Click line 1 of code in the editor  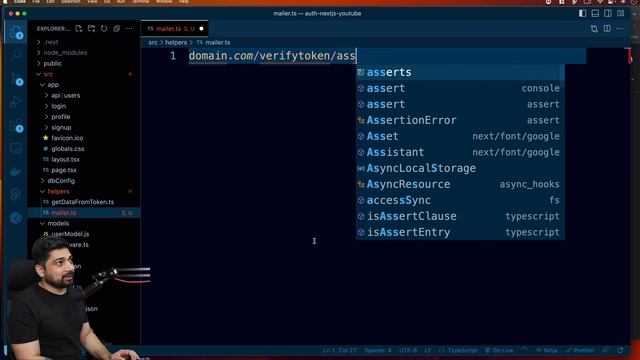[x=272, y=56]
